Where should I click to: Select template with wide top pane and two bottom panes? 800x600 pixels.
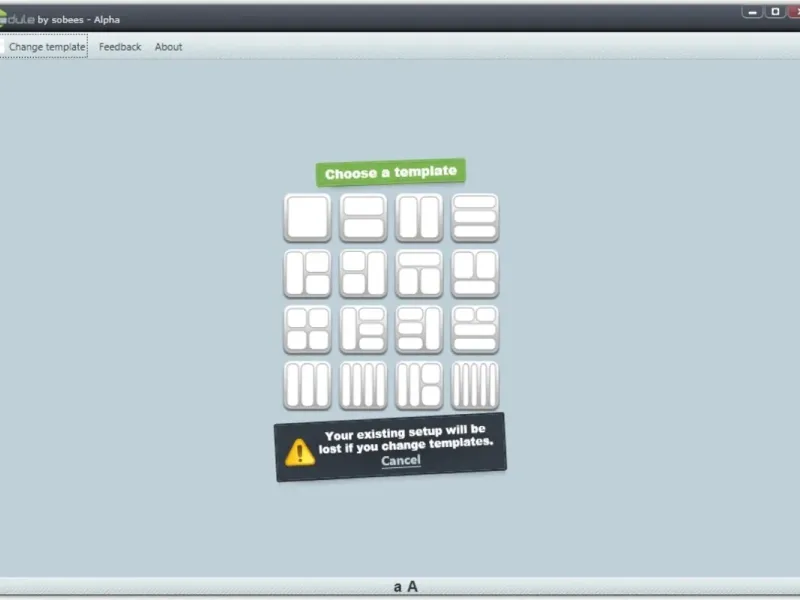pos(419,274)
